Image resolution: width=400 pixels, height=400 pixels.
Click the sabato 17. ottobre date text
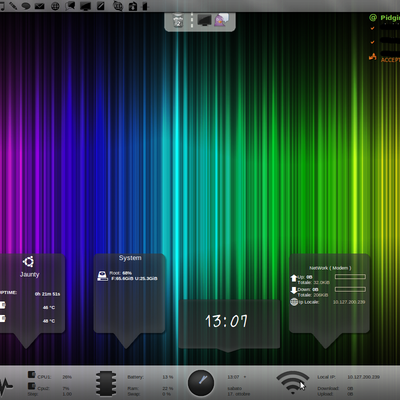point(238,391)
